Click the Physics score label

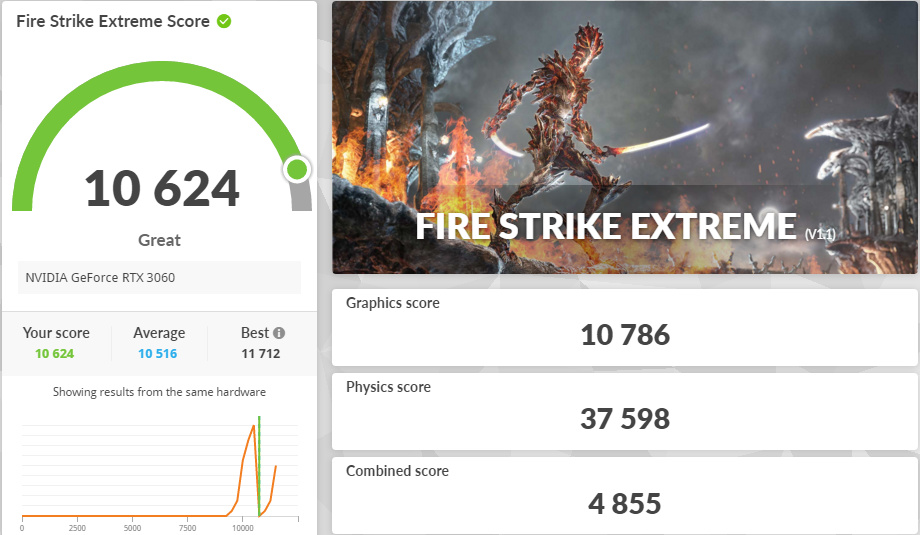click(x=388, y=387)
